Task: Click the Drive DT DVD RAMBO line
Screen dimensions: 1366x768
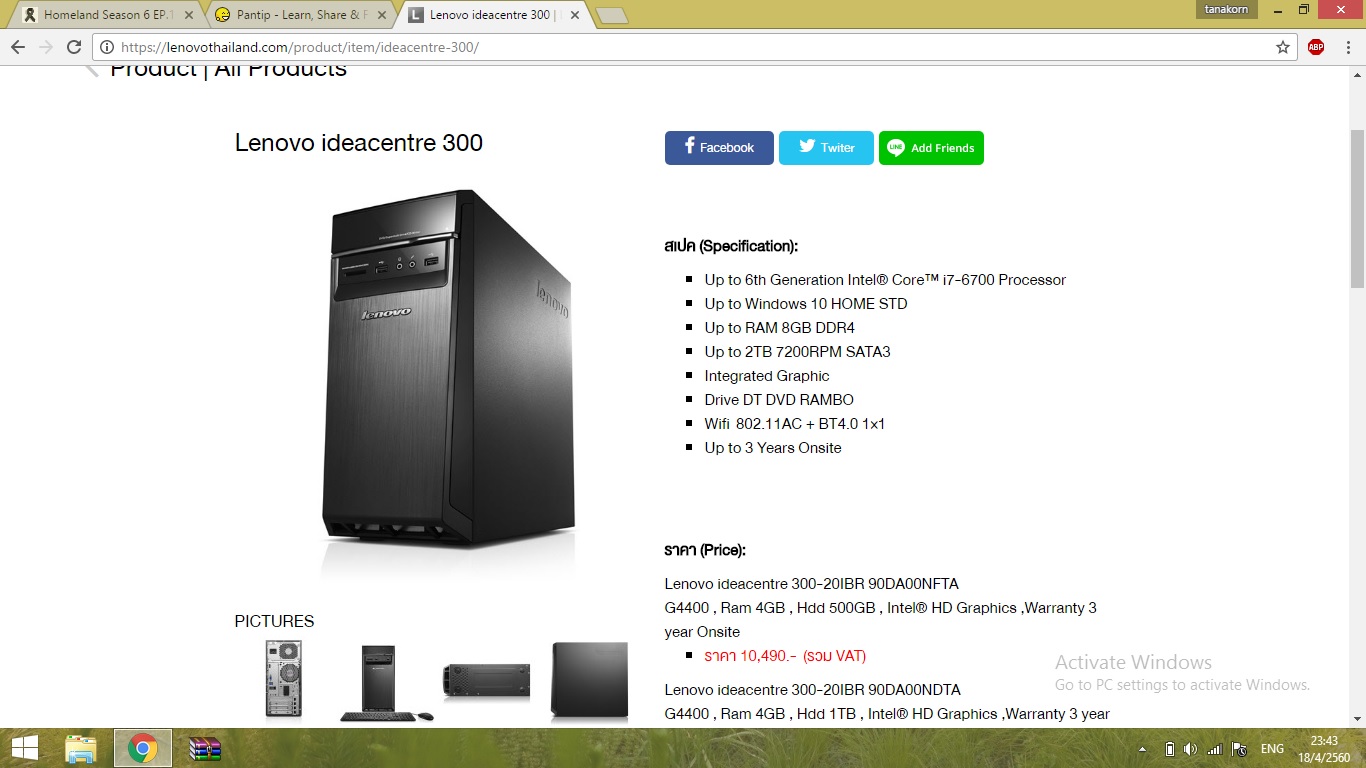Action: [779, 400]
